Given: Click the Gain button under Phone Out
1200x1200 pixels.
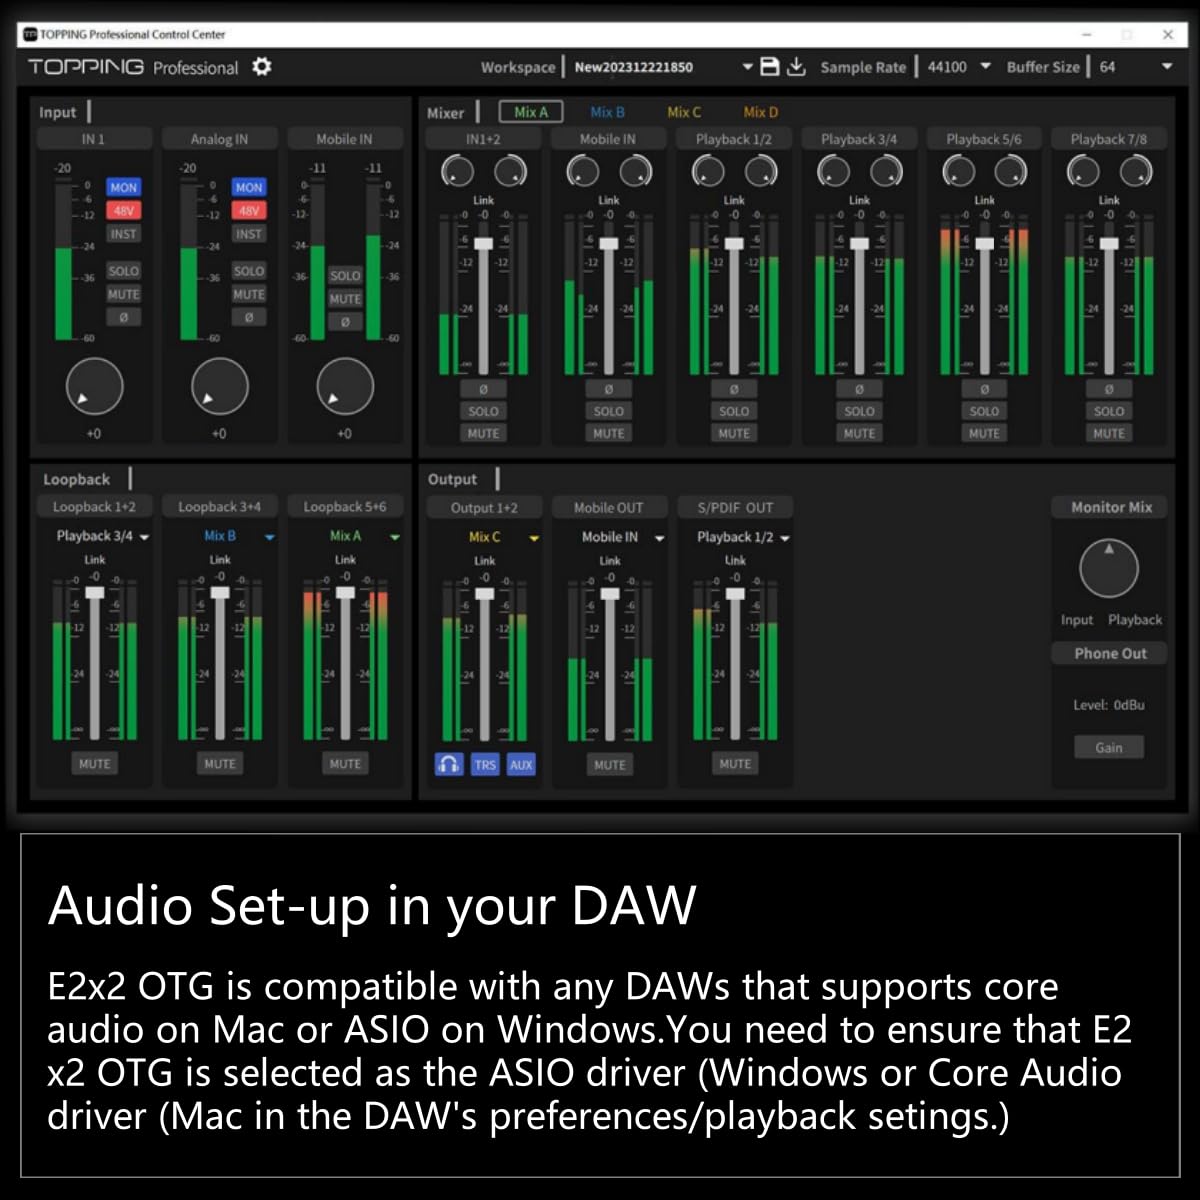Looking at the screenshot, I should (x=1109, y=747).
